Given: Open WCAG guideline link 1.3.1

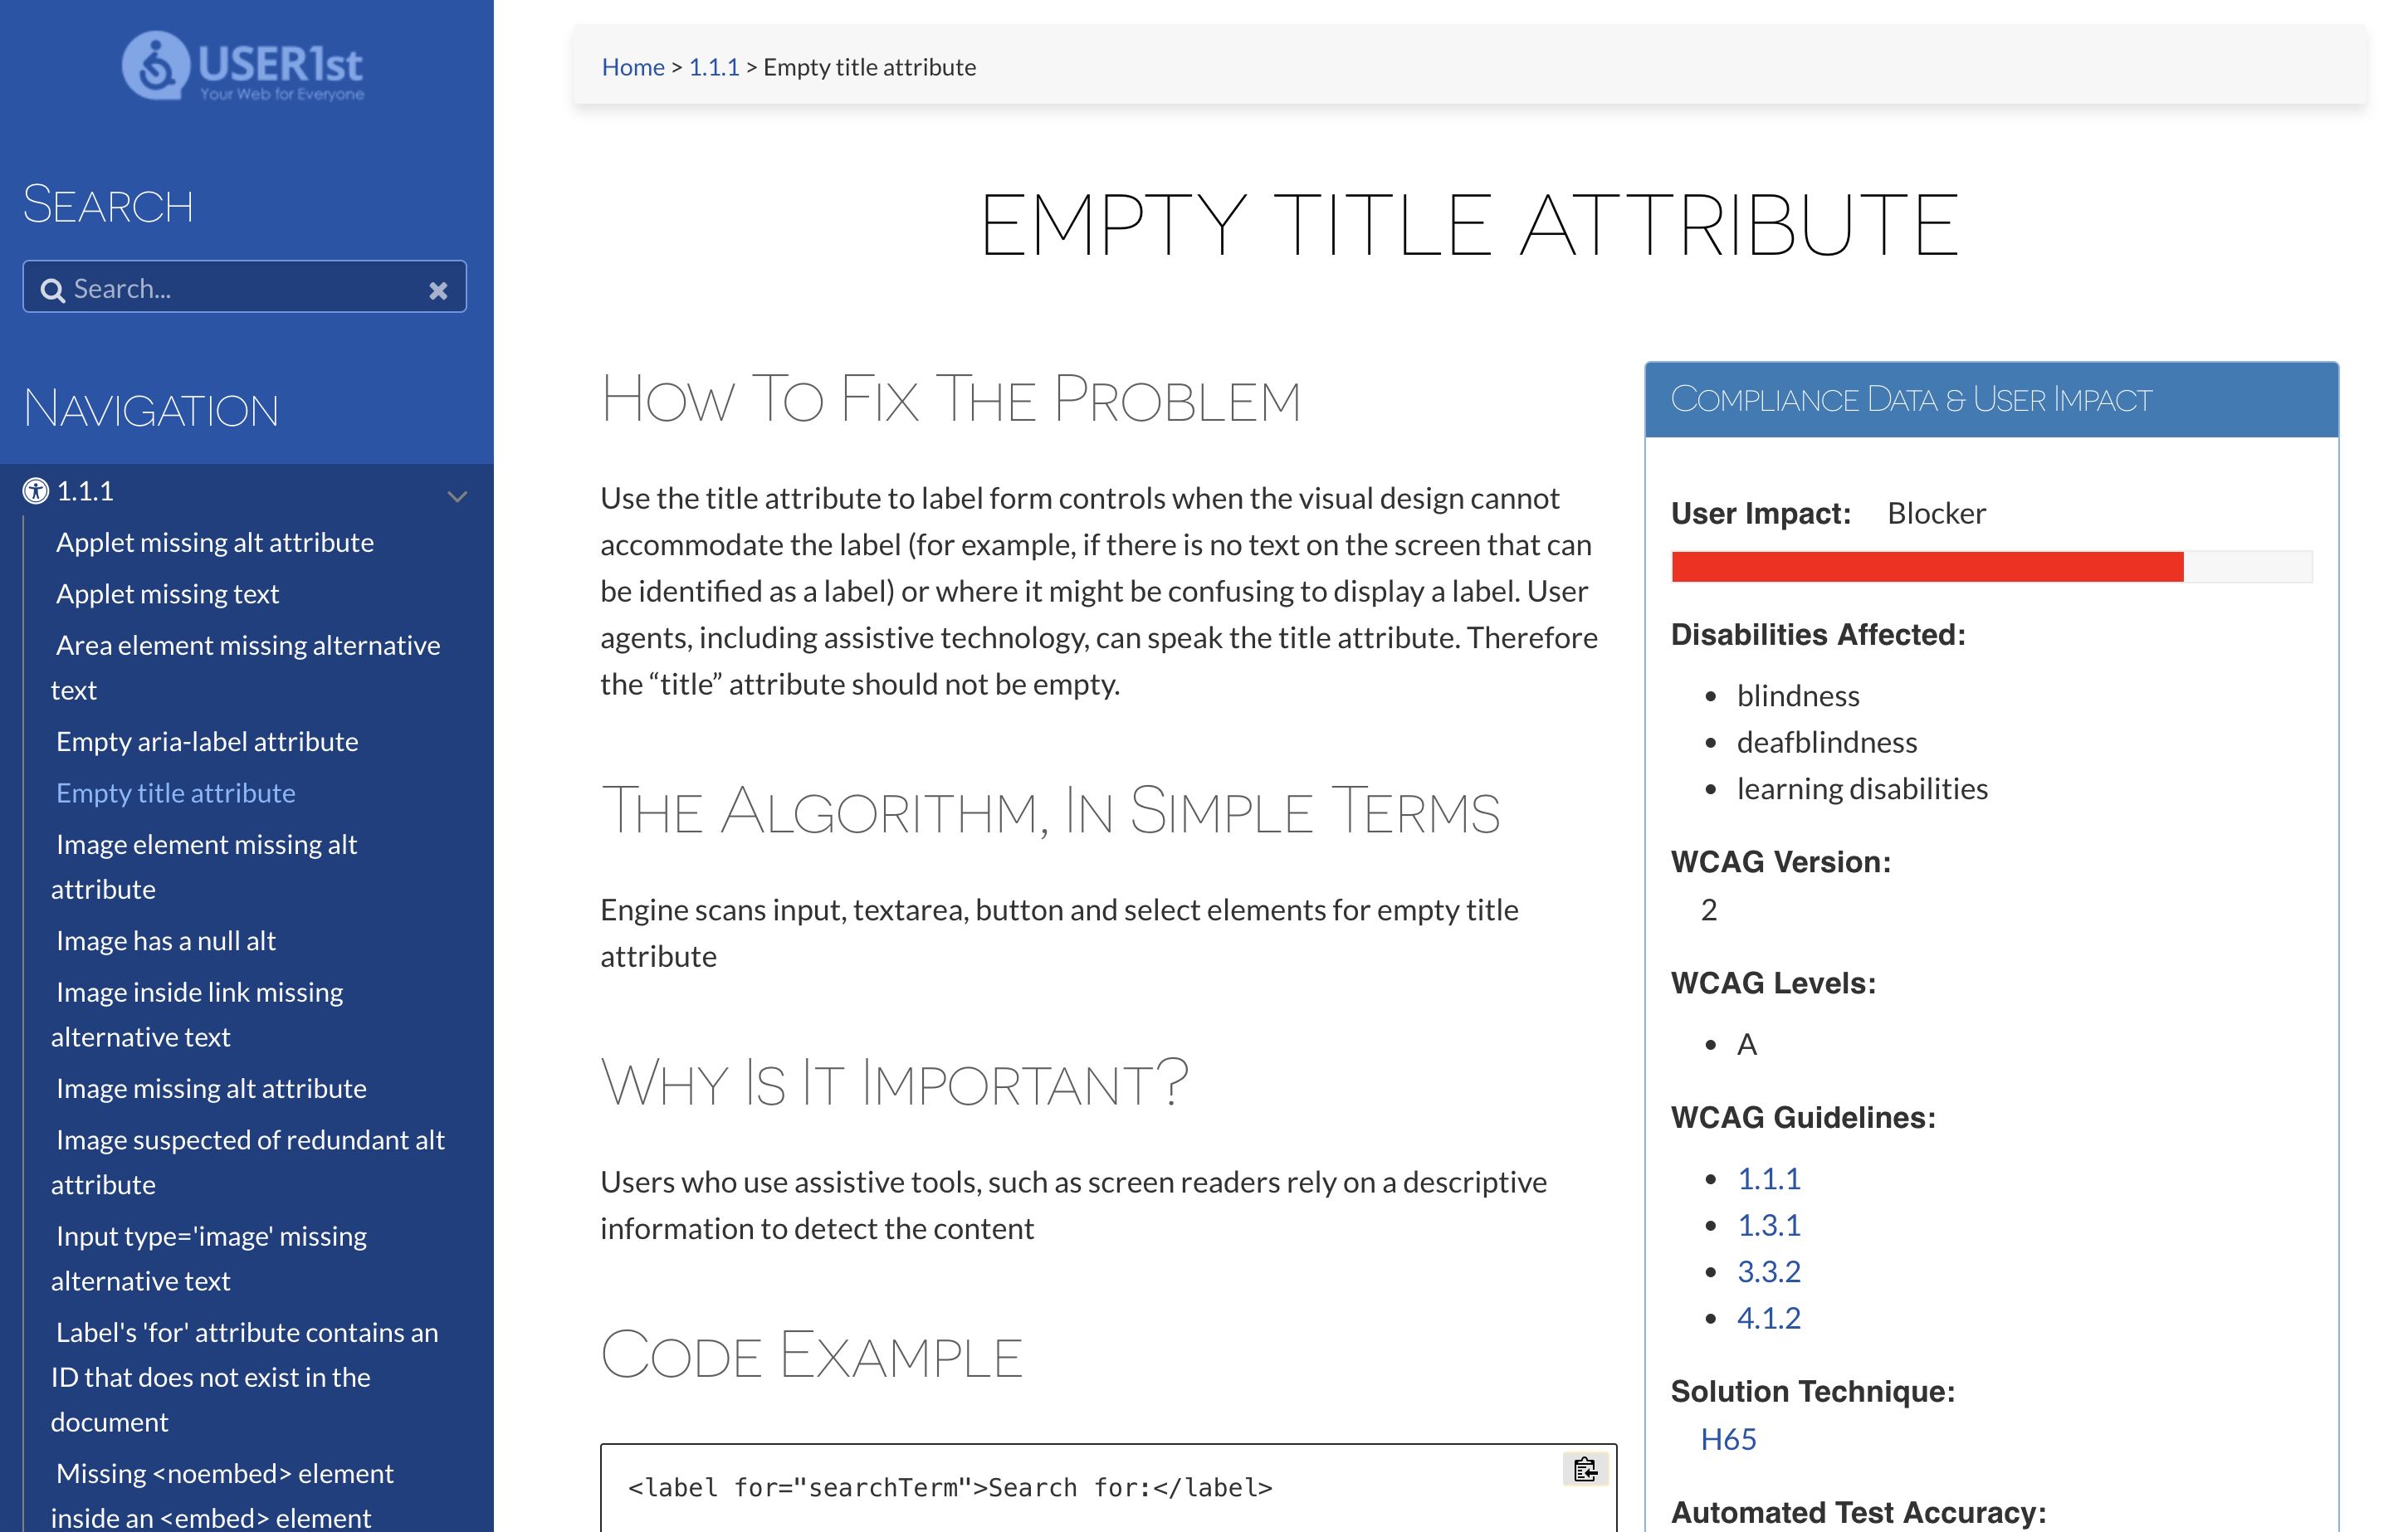Looking at the screenshot, I should coord(1767,1223).
